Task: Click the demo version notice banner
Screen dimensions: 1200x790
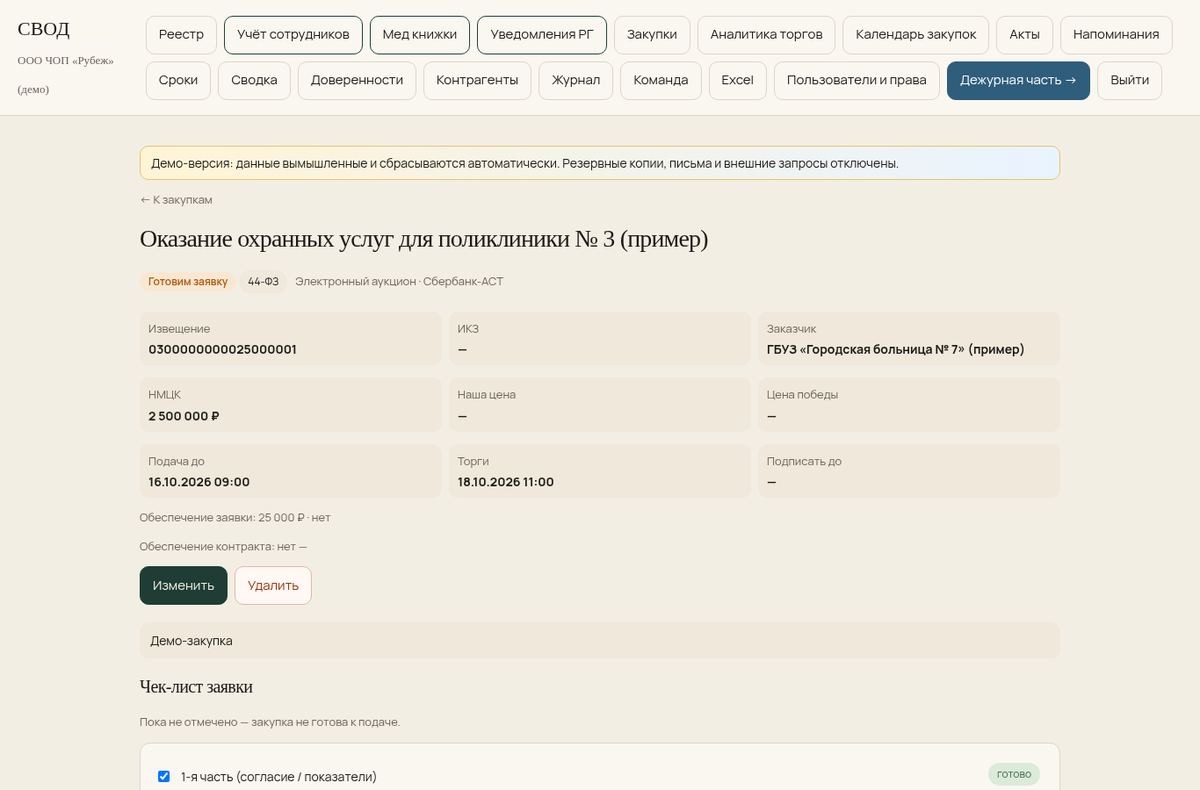Action: click(599, 163)
